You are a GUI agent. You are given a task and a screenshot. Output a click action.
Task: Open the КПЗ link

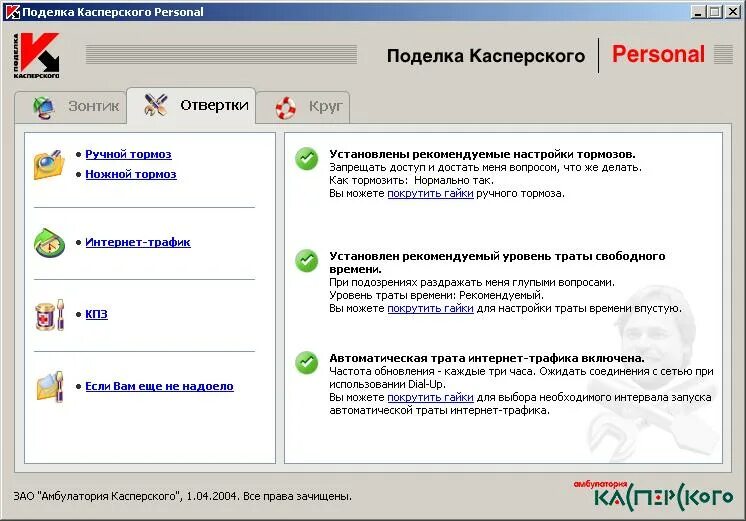pyautogui.click(x=97, y=314)
